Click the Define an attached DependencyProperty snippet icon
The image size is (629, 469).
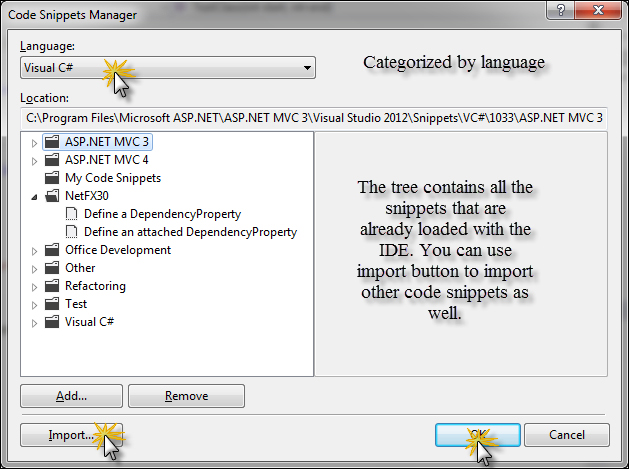point(71,232)
